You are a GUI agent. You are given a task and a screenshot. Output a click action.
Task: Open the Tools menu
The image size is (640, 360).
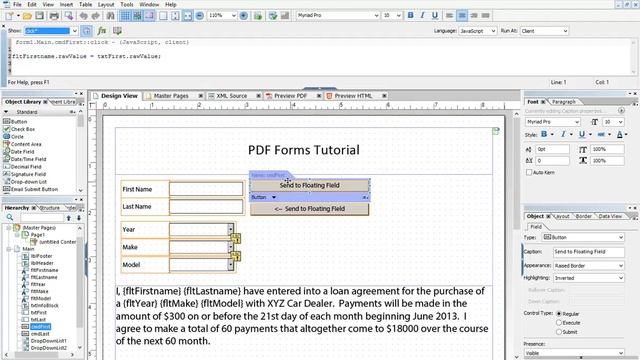pyautogui.click(x=127, y=4)
